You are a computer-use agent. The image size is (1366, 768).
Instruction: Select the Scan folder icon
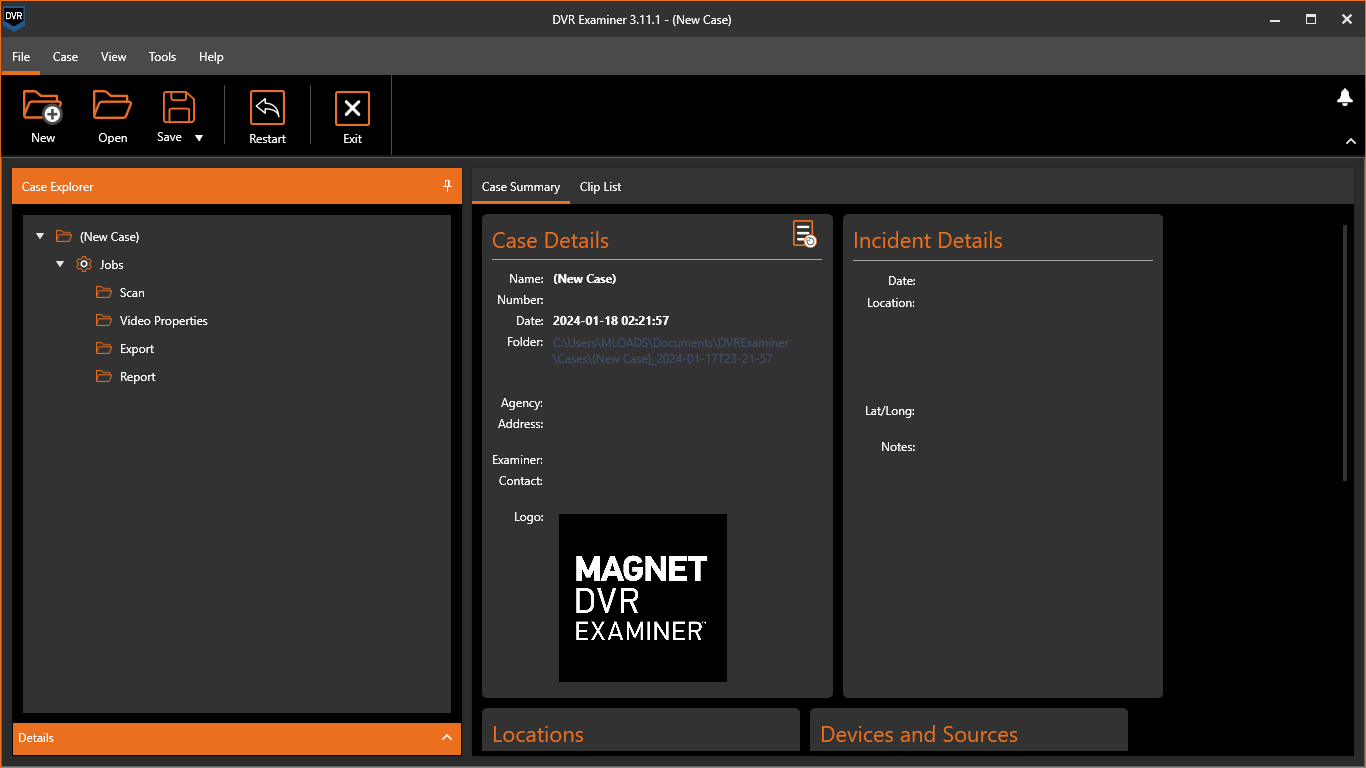coord(104,292)
